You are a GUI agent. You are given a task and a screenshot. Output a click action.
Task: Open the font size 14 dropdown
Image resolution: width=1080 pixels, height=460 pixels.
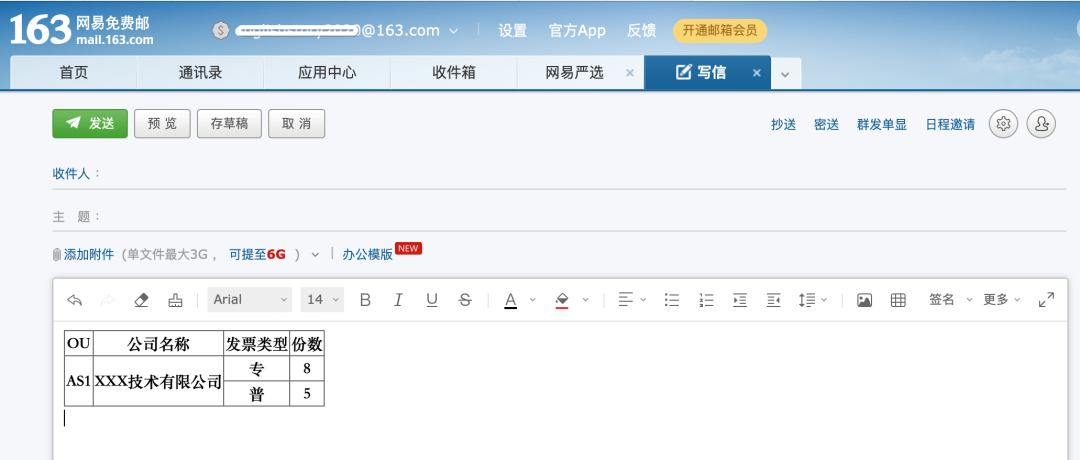322,300
